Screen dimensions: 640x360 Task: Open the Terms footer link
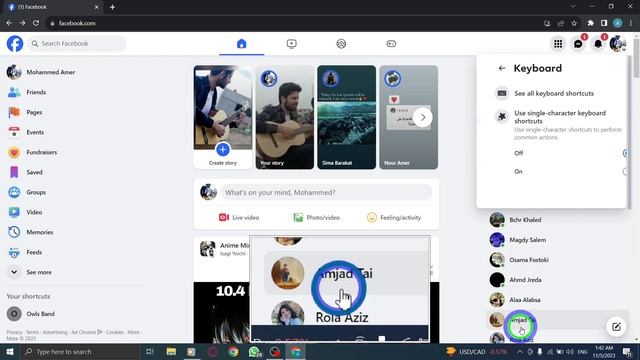(32, 332)
